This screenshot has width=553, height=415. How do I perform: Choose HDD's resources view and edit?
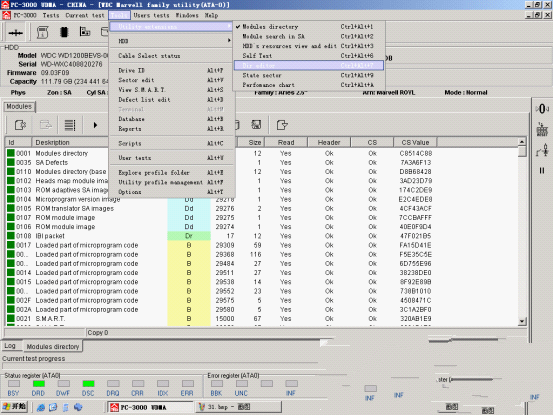point(309,46)
